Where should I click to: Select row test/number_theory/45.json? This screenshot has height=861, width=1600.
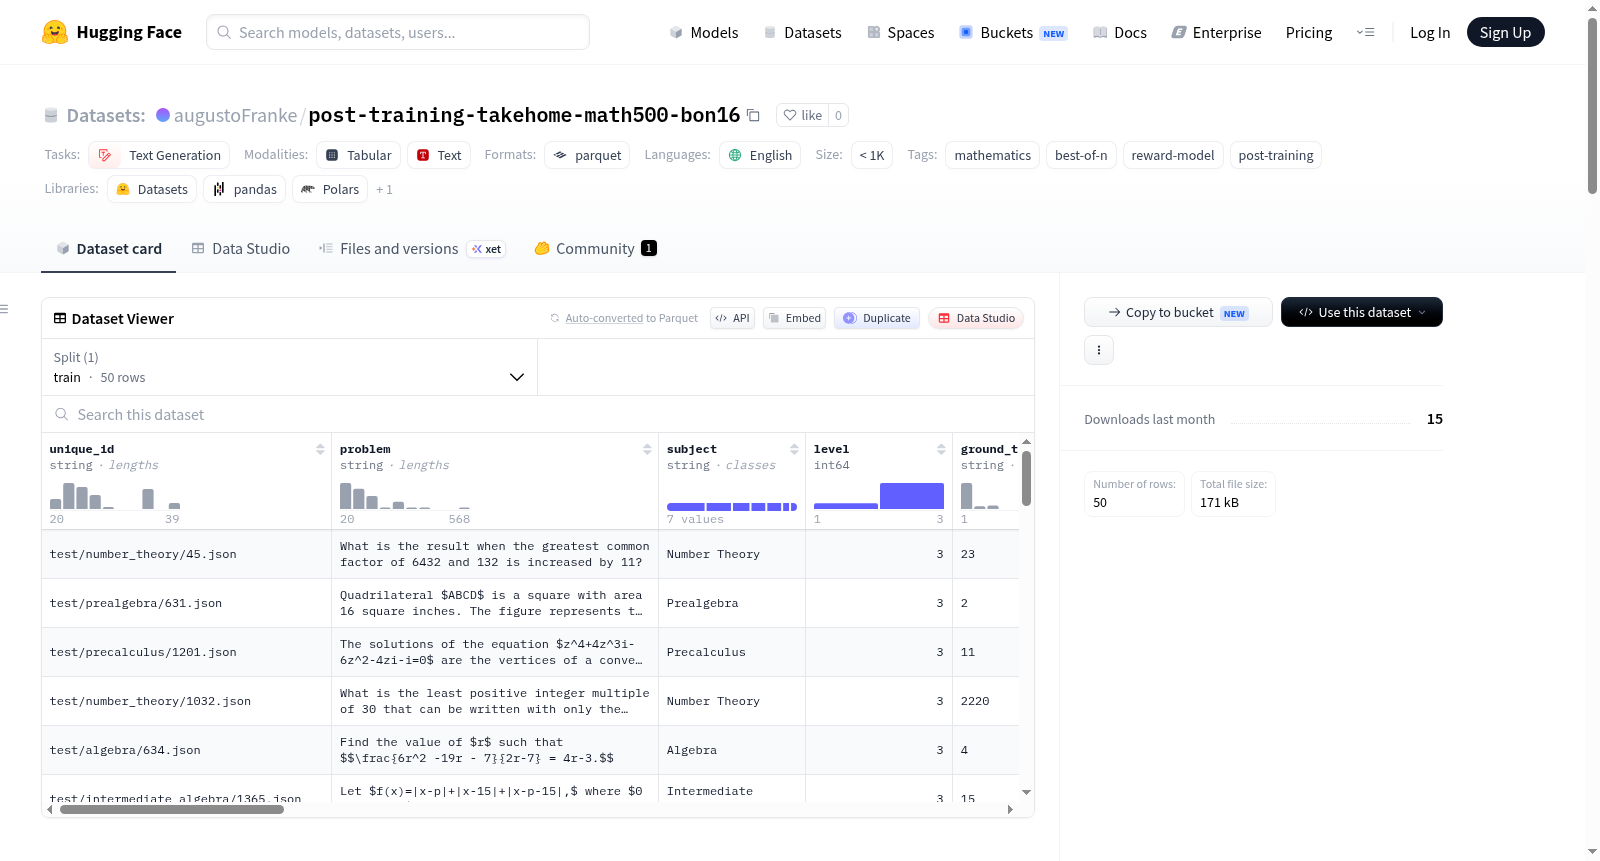click(x=530, y=554)
